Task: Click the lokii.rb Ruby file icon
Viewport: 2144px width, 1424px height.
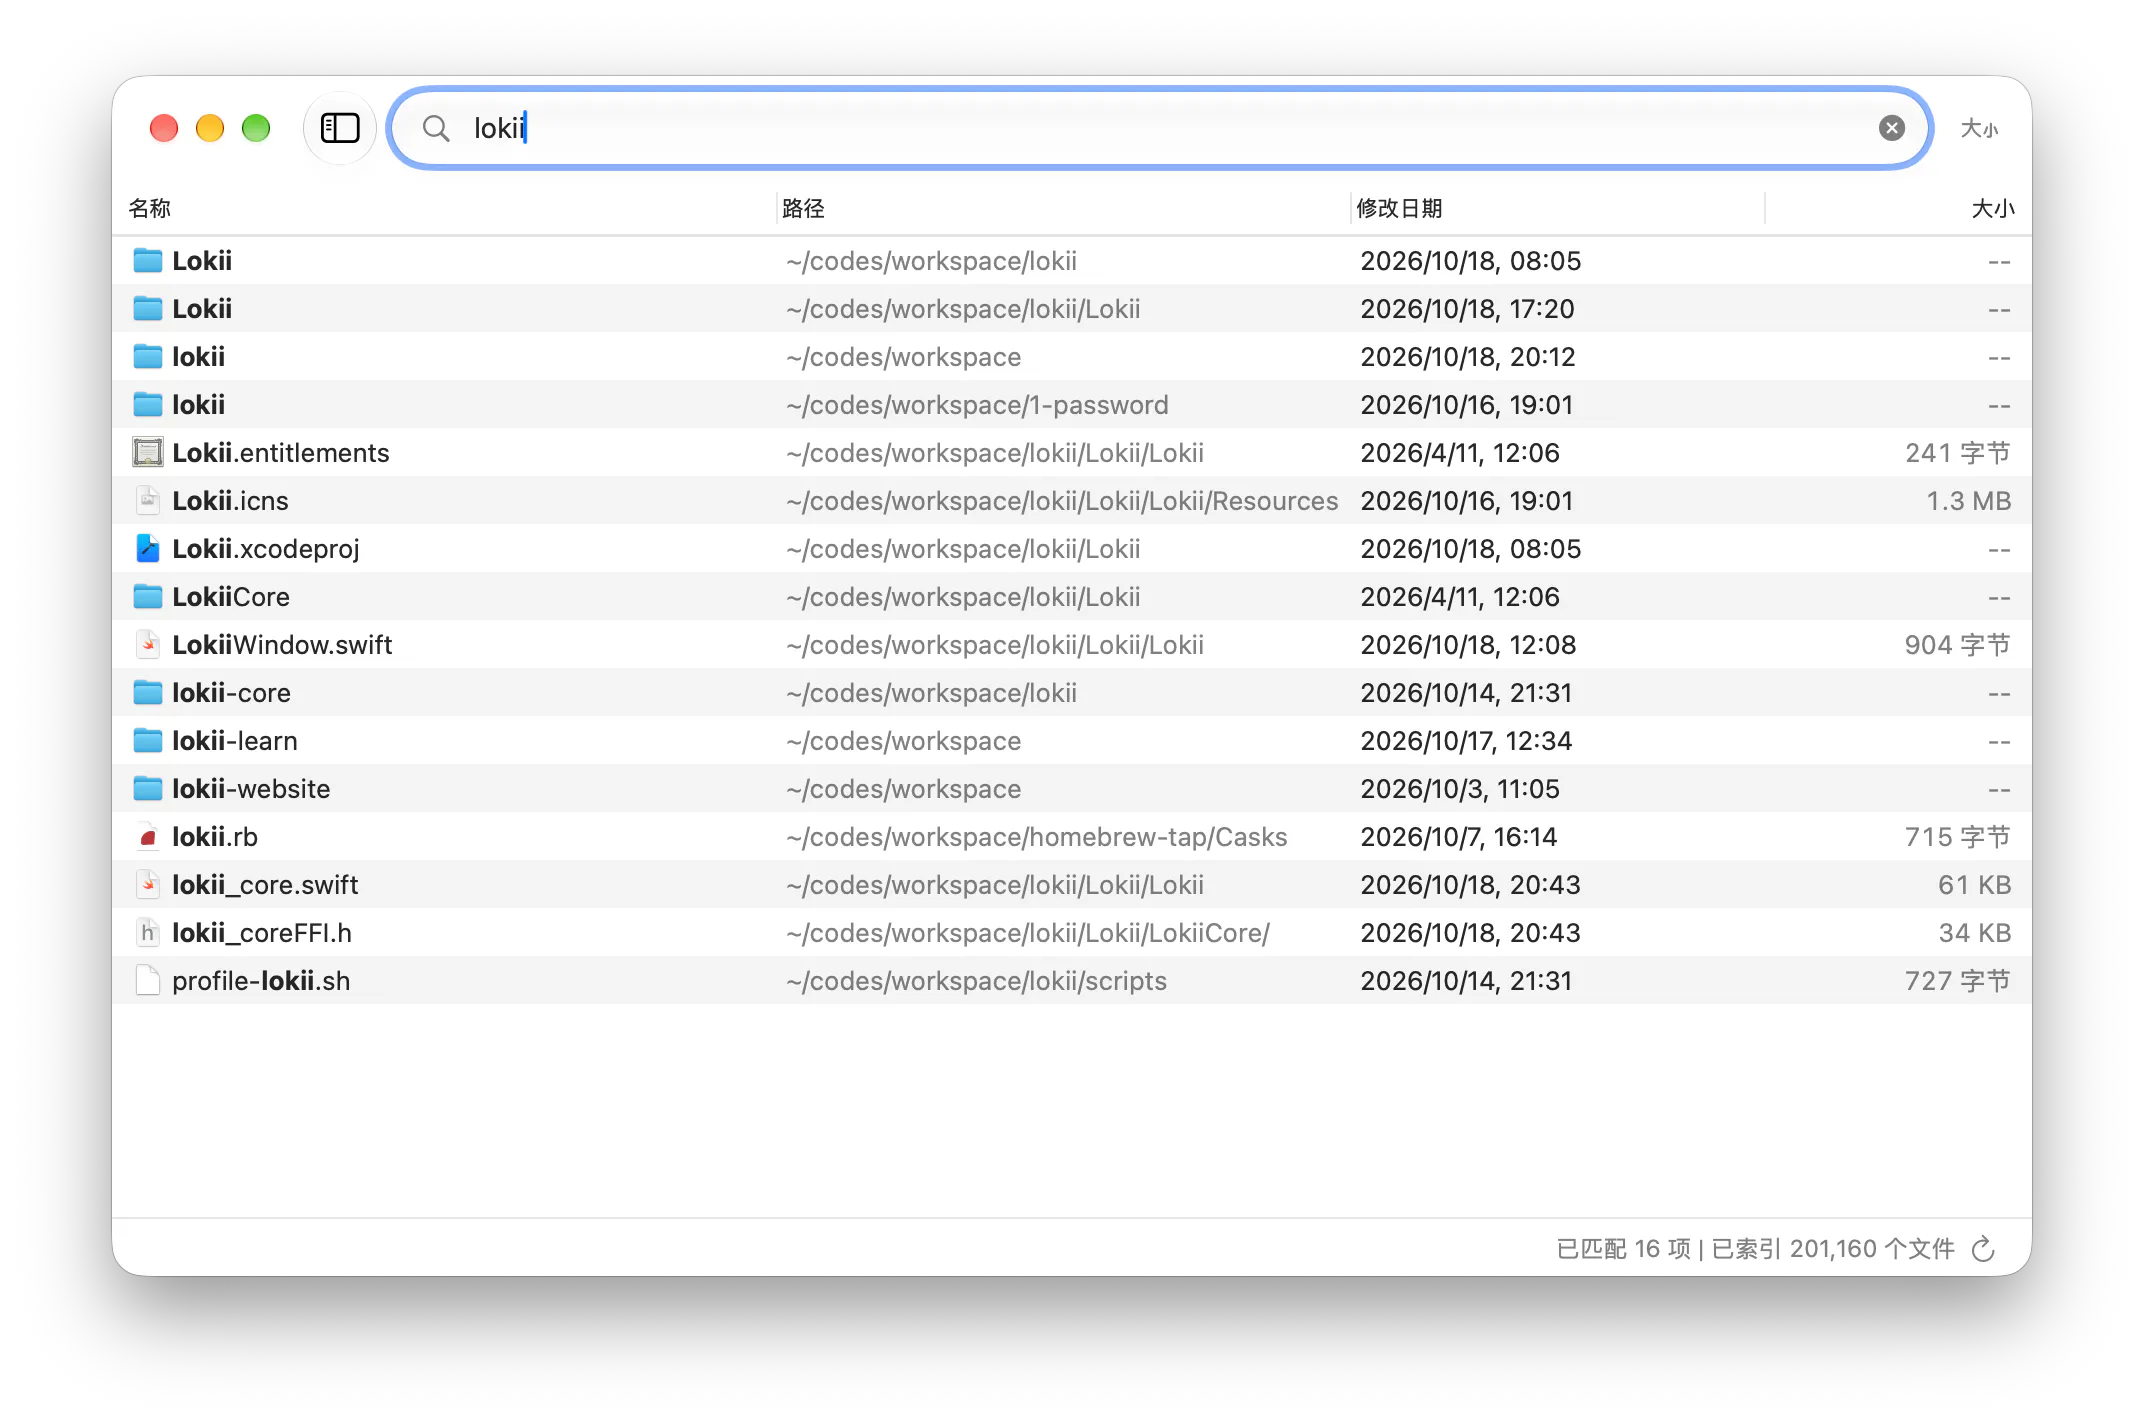Action: pos(148,837)
